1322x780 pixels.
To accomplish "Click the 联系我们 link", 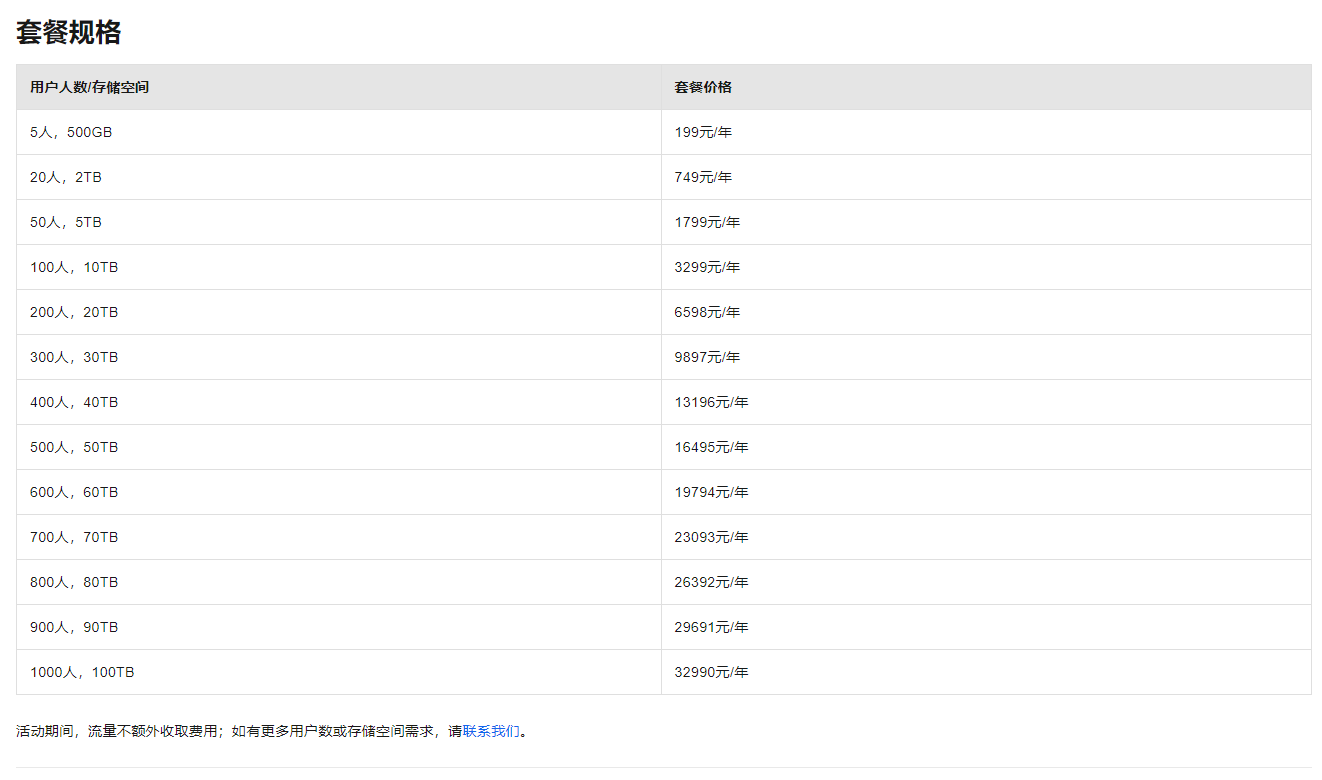I will tap(491, 731).
